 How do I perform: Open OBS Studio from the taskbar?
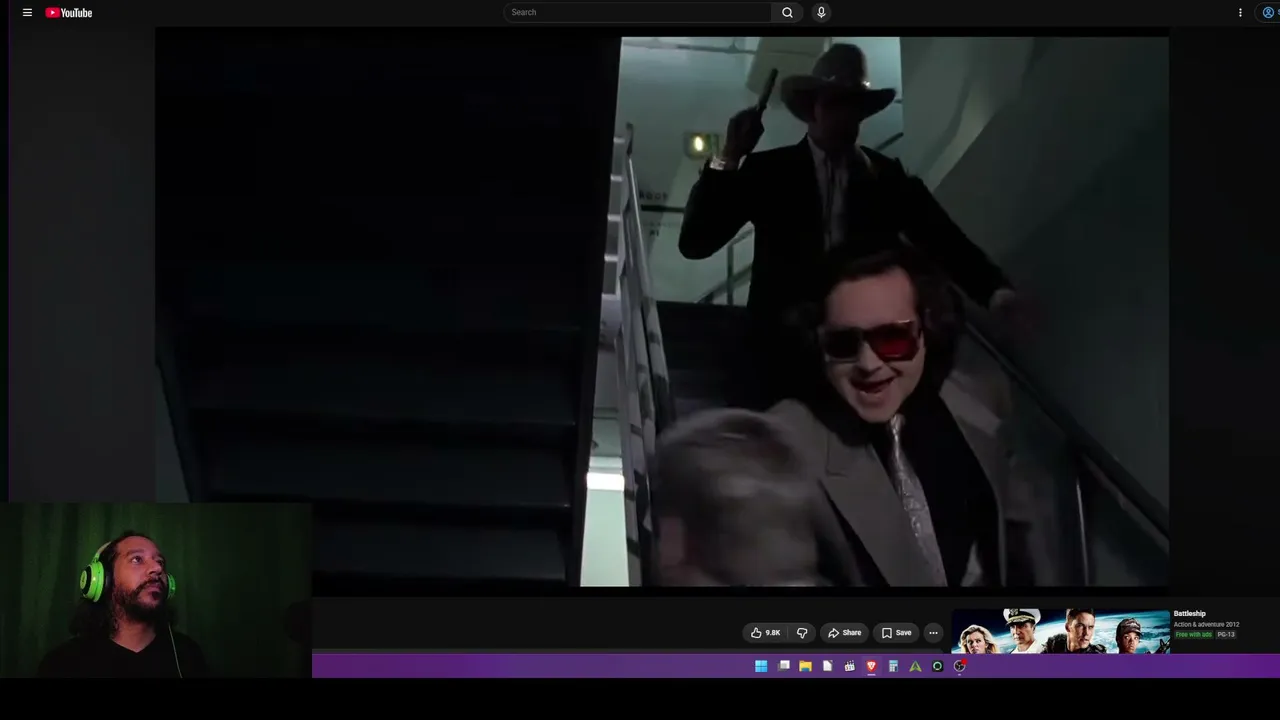coord(959,666)
